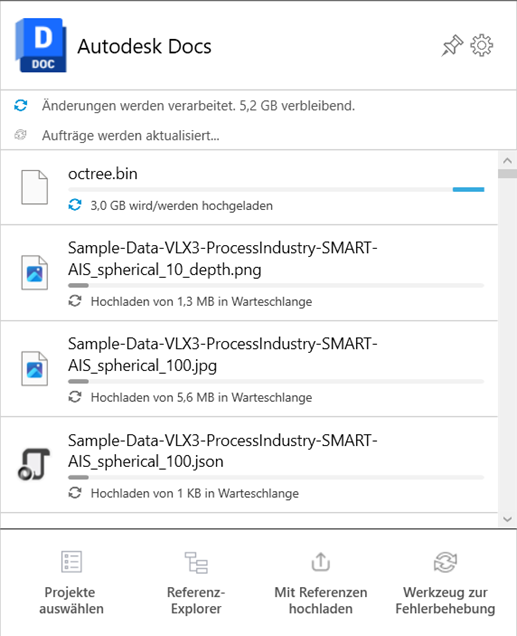
Task: Click the scroll up arrow of the list
Action: tap(507, 161)
